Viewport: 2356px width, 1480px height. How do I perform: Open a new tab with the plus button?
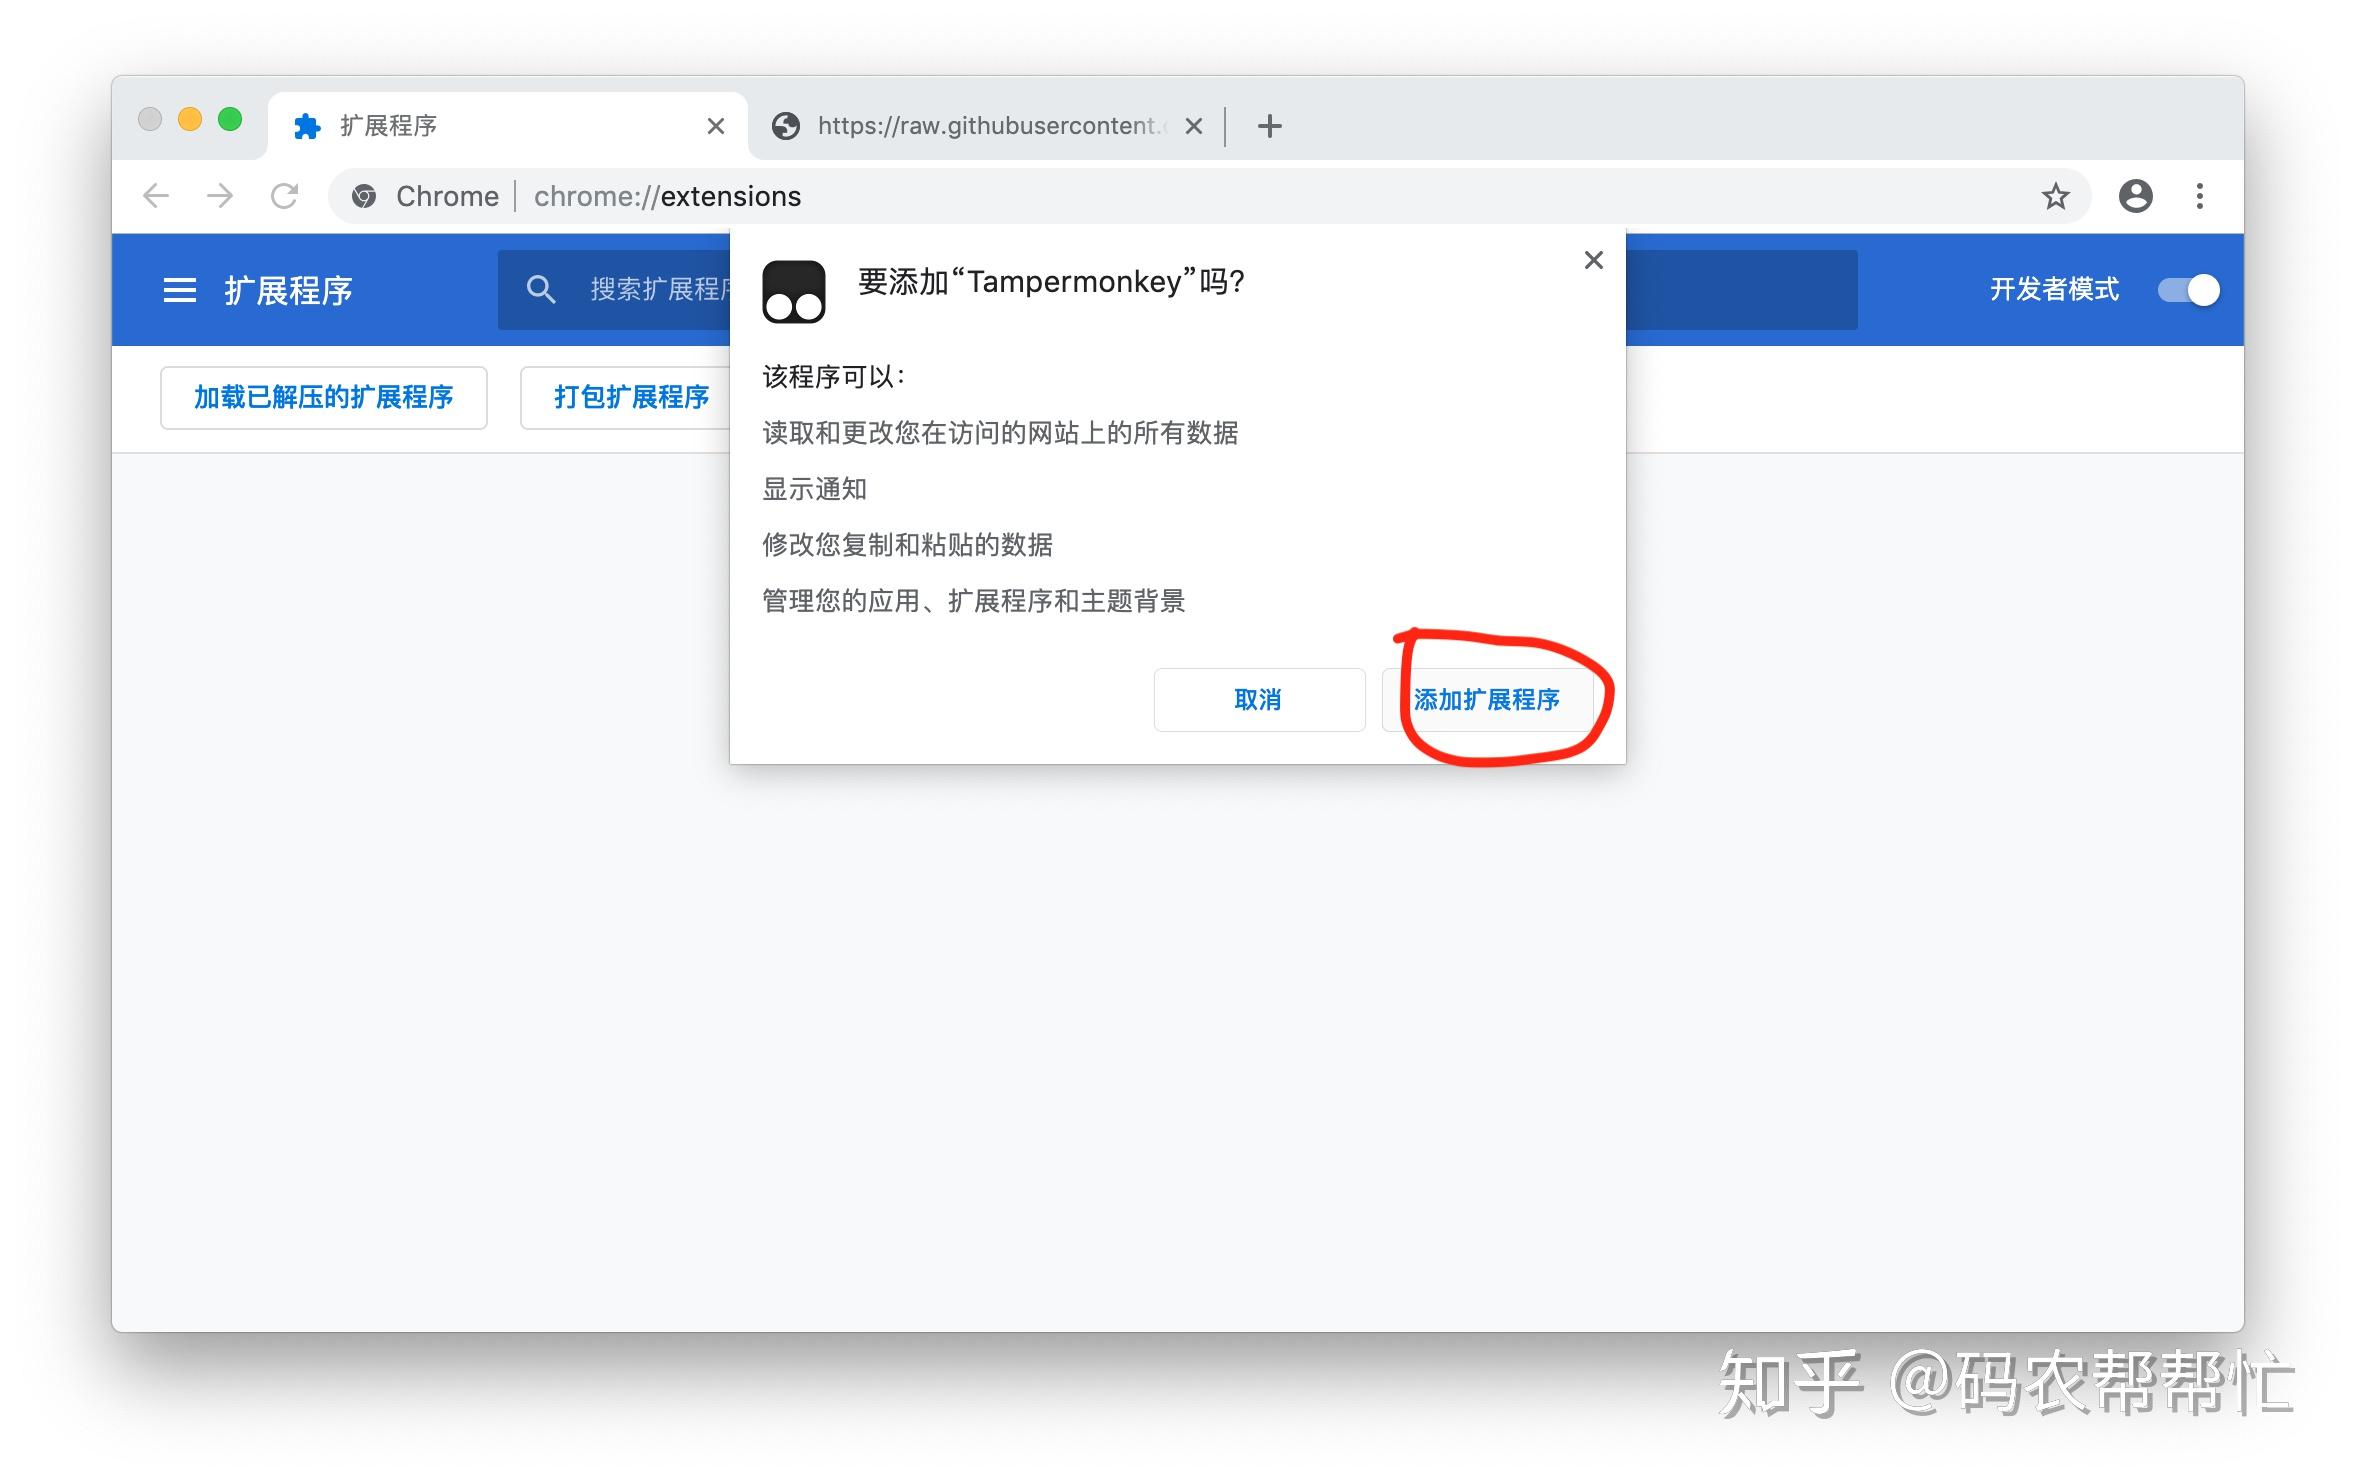[x=1269, y=126]
